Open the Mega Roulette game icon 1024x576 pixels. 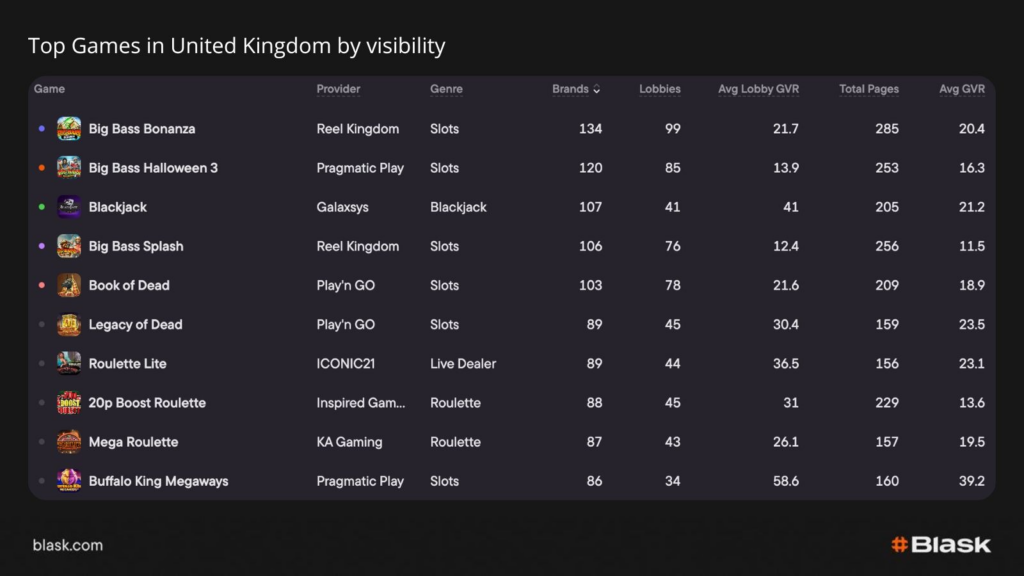click(69, 442)
